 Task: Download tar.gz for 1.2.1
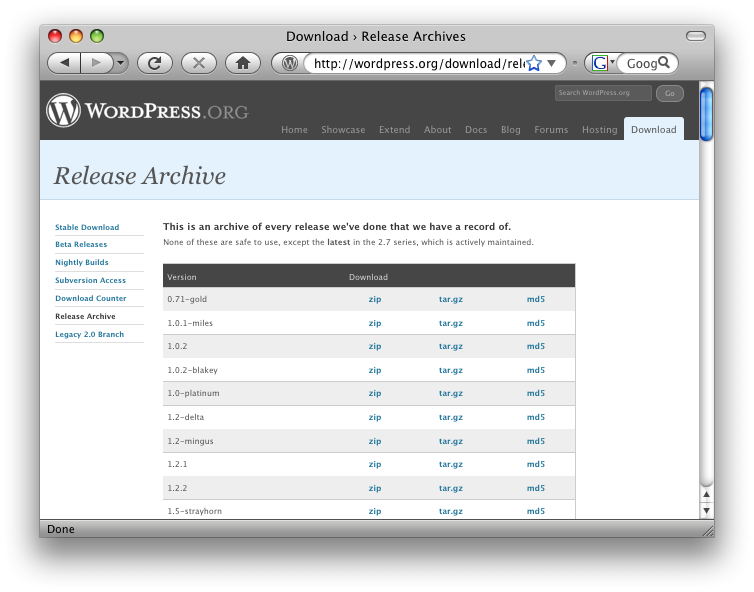451,465
